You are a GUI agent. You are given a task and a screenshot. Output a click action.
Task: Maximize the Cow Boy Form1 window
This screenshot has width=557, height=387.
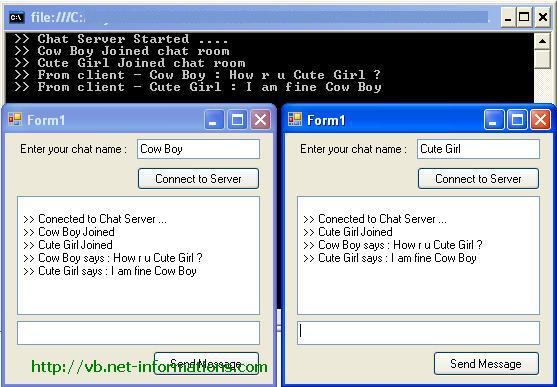coord(237,119)
